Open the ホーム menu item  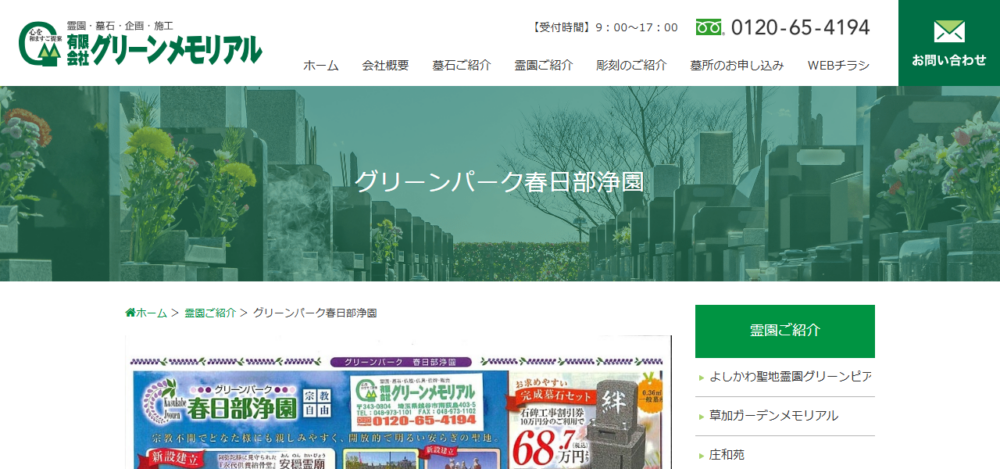(321, 65)
